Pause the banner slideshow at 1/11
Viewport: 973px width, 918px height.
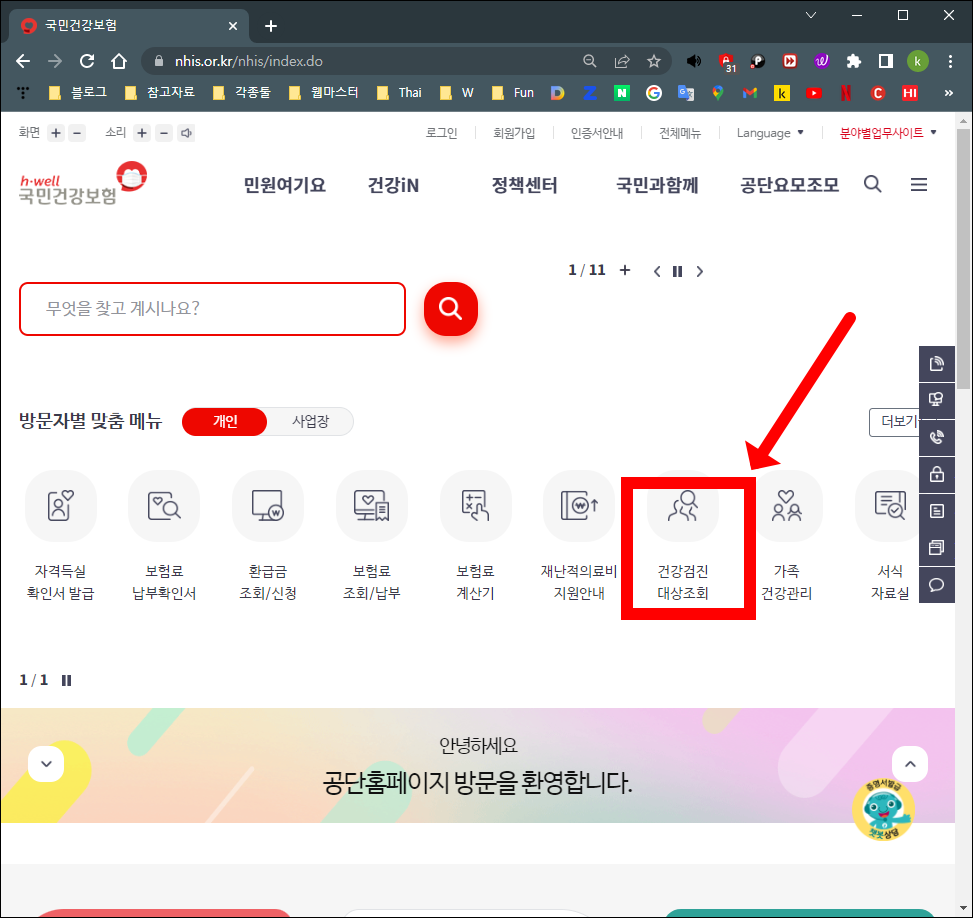click(x=677, y=270)
